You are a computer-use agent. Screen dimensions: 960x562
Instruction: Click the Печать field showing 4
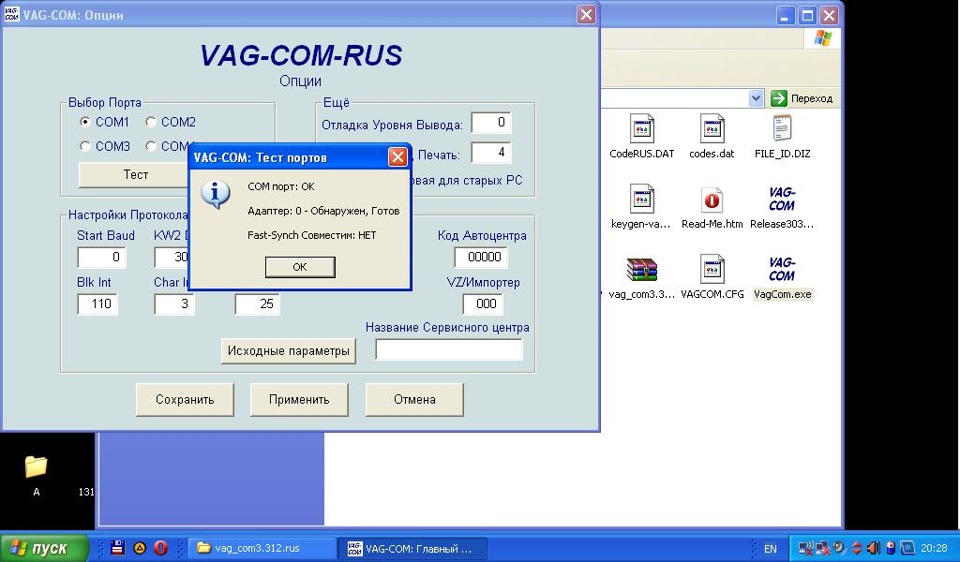491,152
